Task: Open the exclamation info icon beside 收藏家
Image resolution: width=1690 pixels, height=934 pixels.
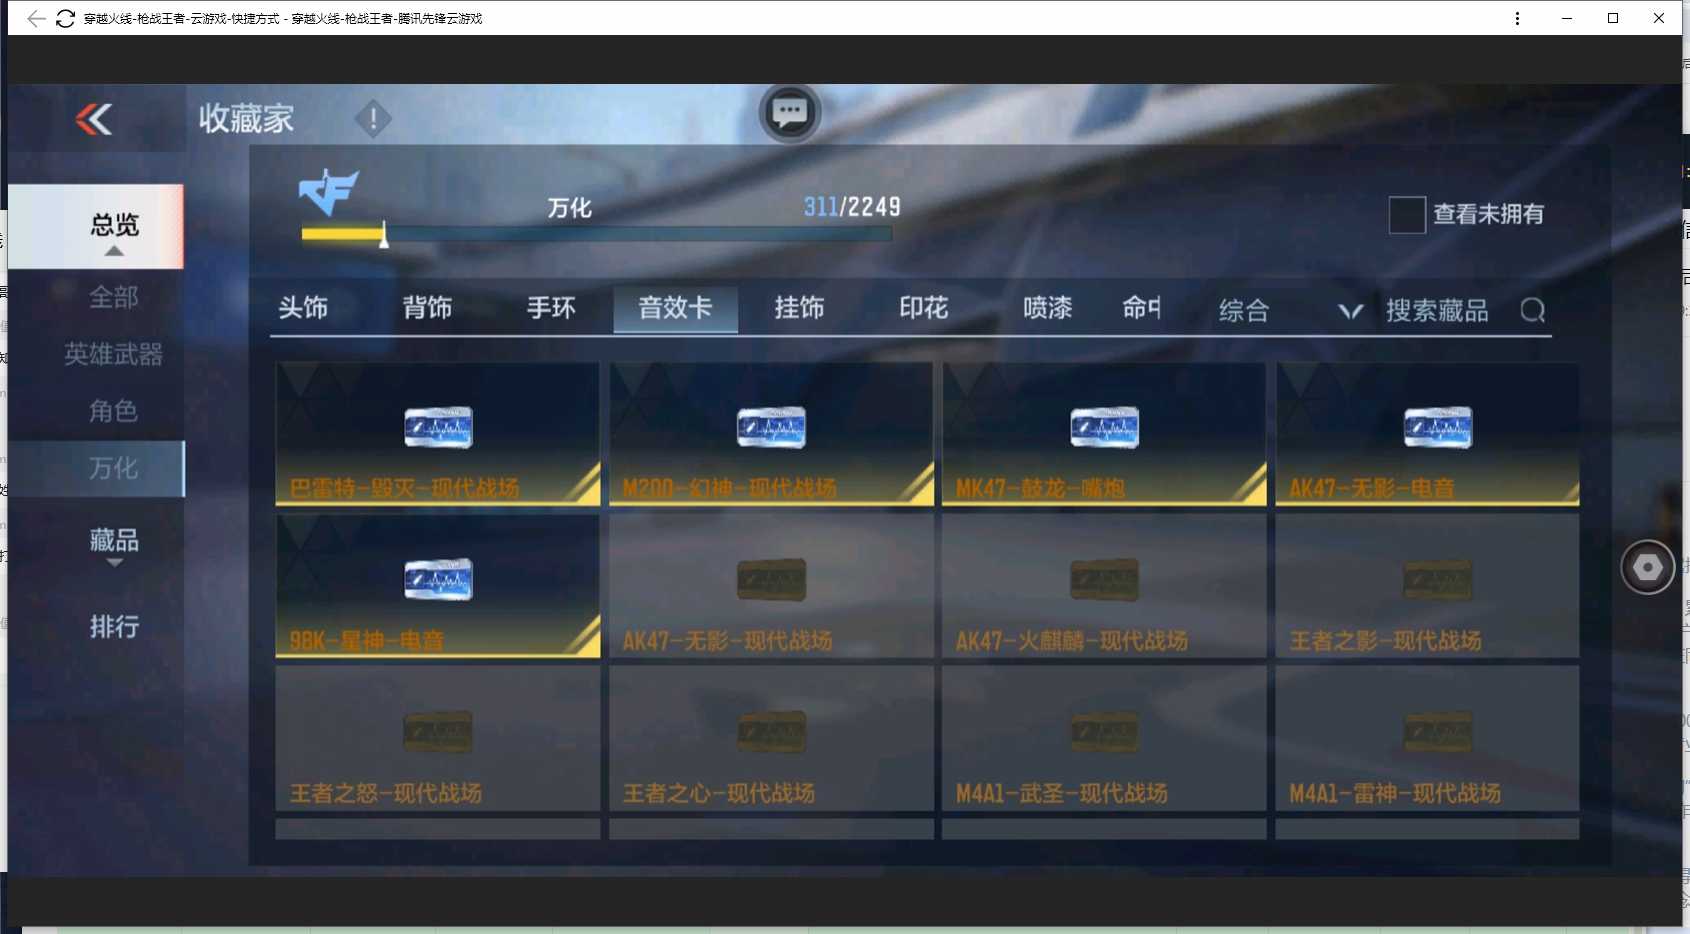Action: click(x=373, y=119)
